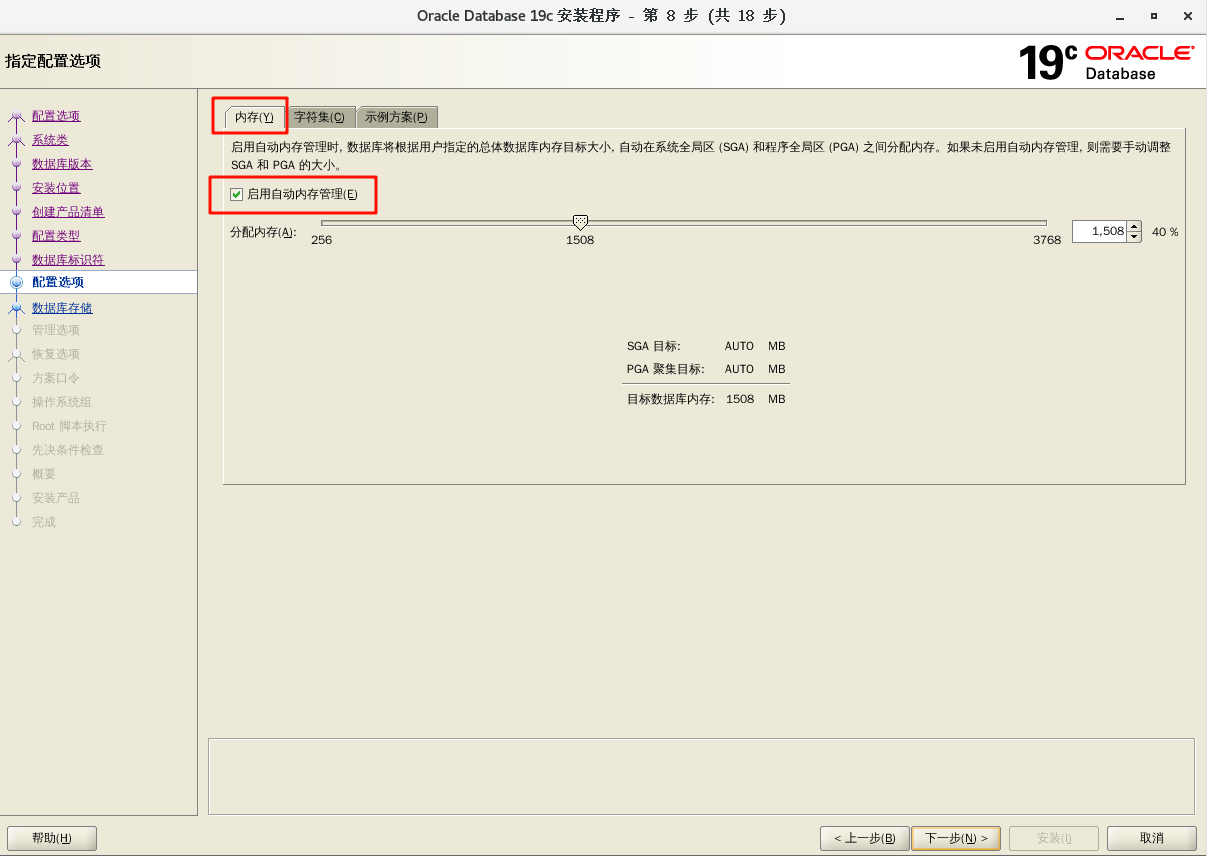1208x856 pixels.
Task: Select the 内存 tab
Action: click(253, 117)
